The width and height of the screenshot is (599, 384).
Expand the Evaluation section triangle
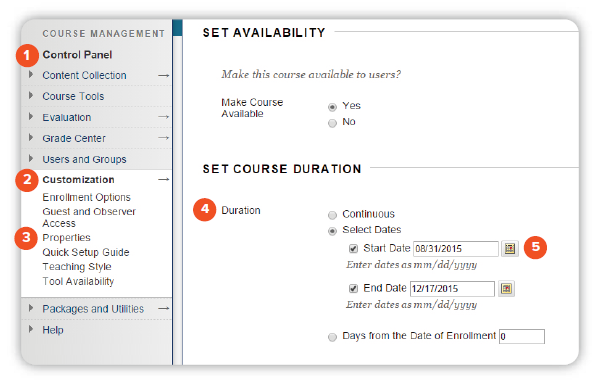click(31, 116)
